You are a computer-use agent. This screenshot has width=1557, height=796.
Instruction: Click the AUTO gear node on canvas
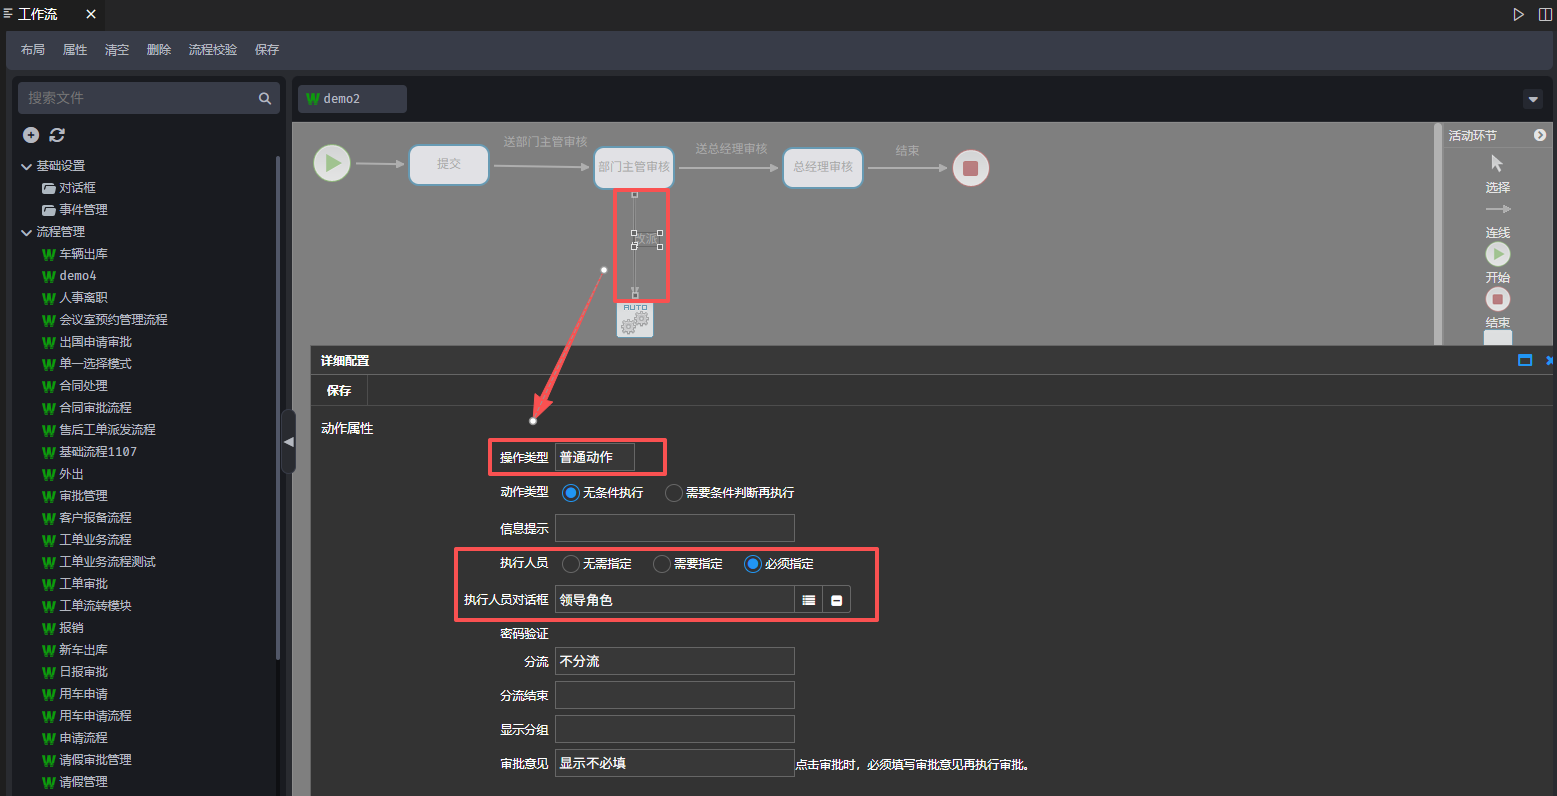(x=635, y=320)
